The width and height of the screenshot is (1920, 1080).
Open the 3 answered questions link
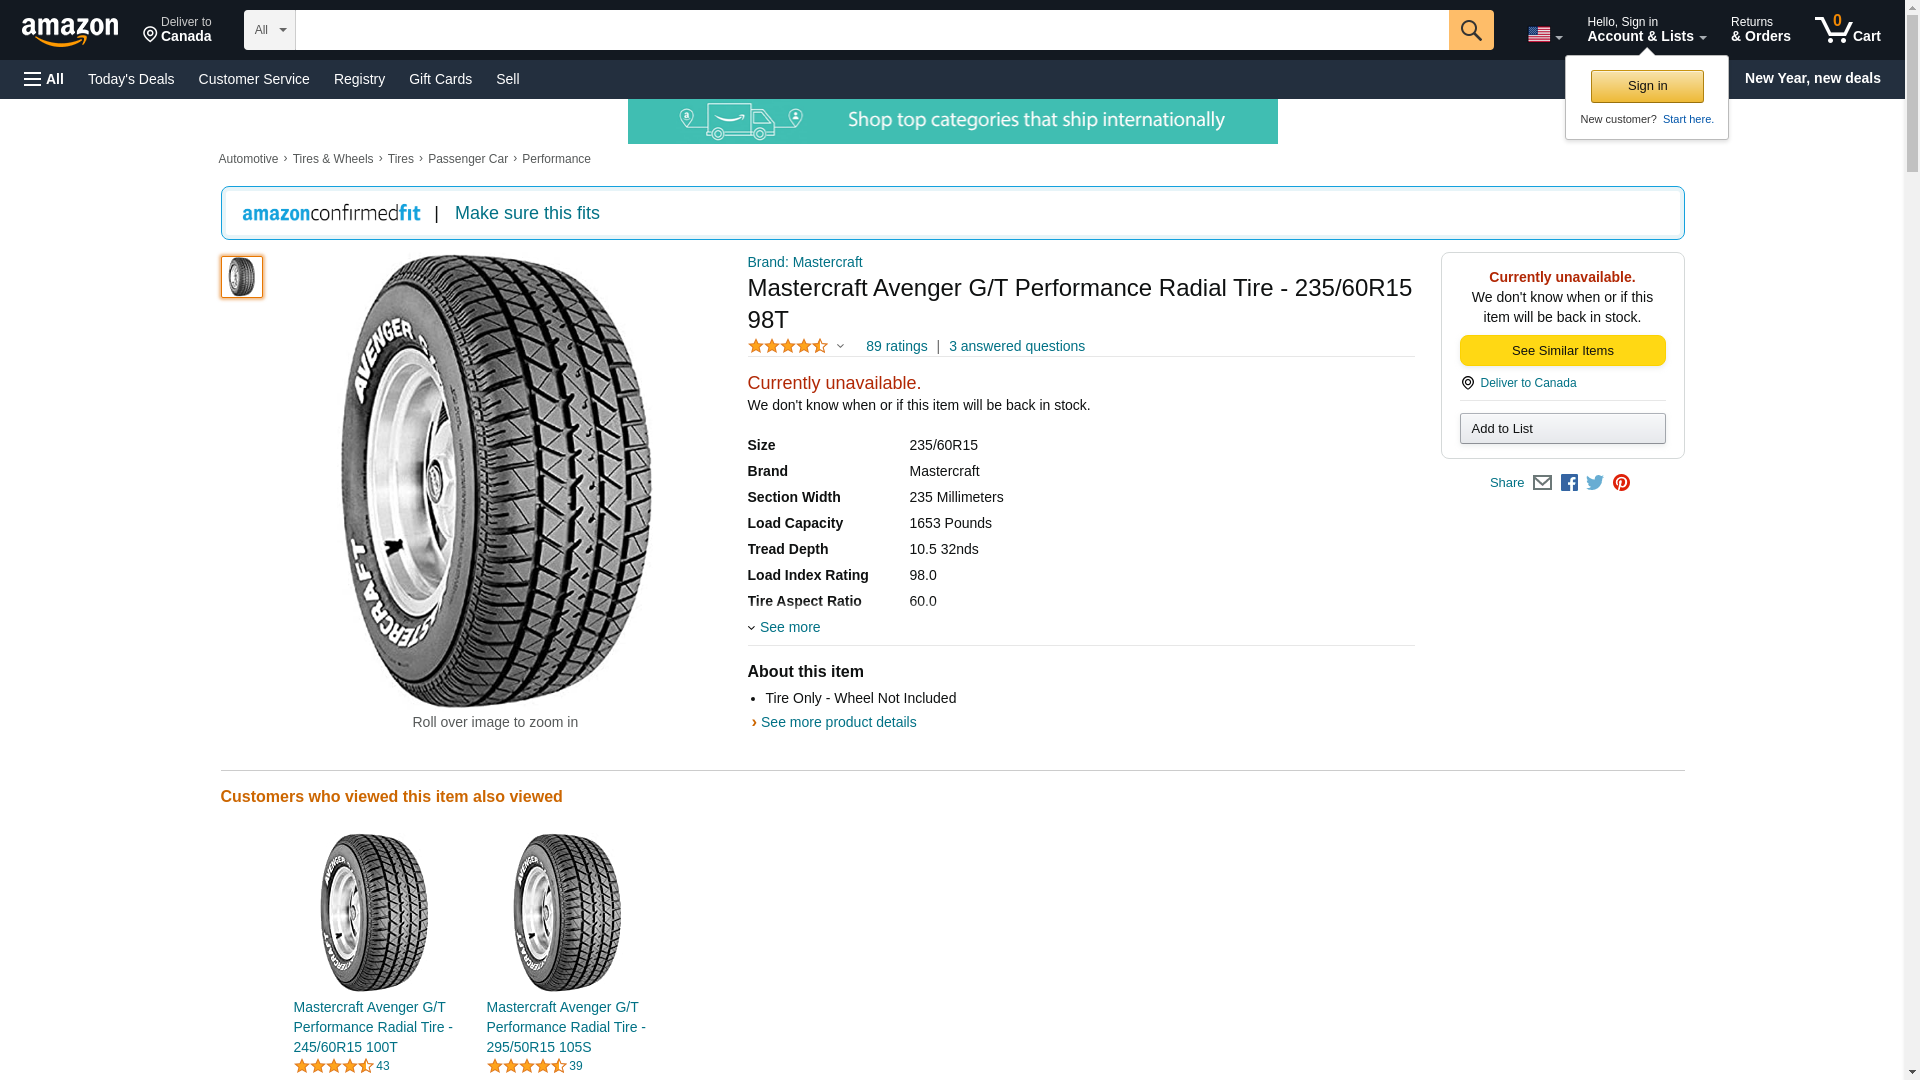tap(1016, 346)
